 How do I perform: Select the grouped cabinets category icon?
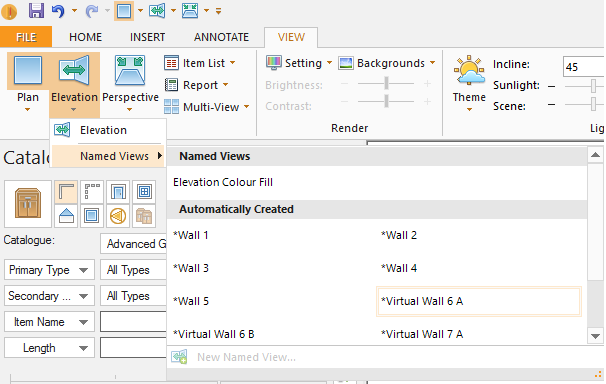pyautogui.click(x=144, y=216)
